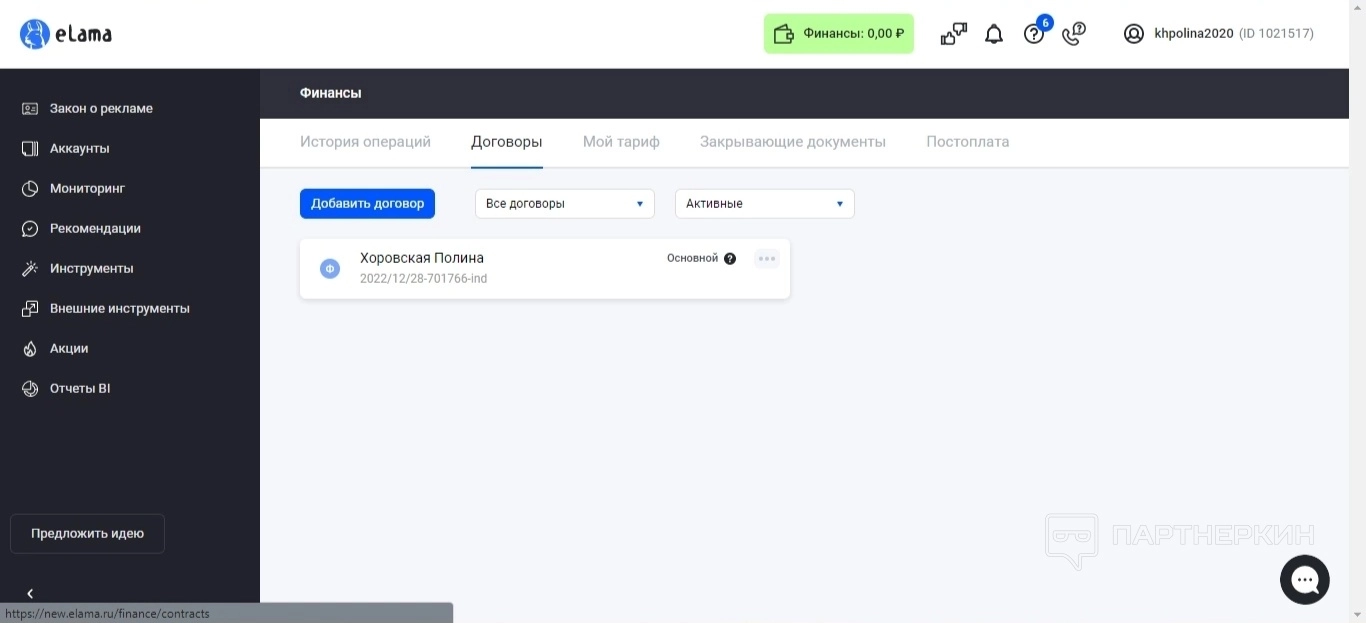Open the Активные status dropdown
The image size is (1366, 623).
coord(765,203)
